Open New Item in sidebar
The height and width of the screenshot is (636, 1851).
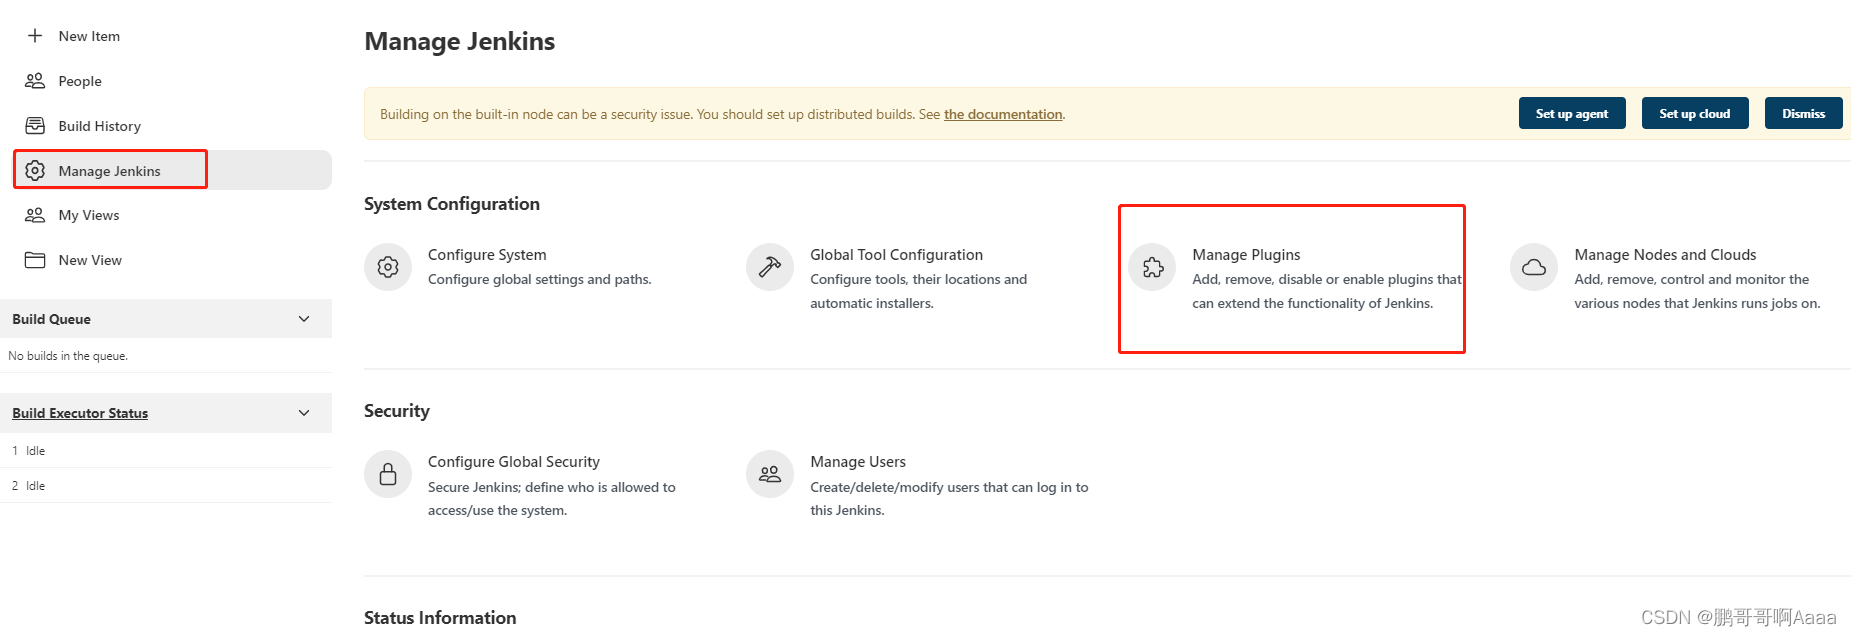point(89,36)
